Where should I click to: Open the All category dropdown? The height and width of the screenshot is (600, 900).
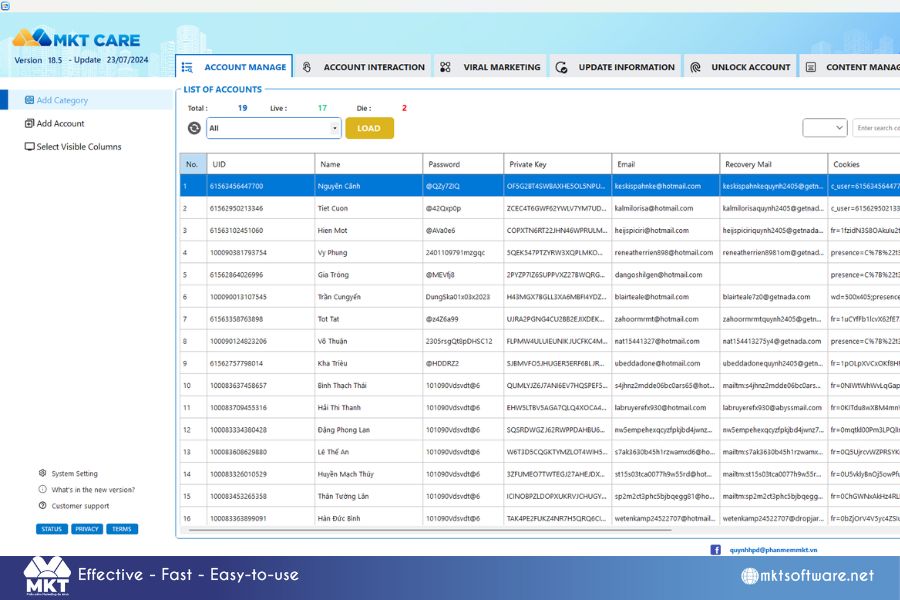[x=274, y=128]
